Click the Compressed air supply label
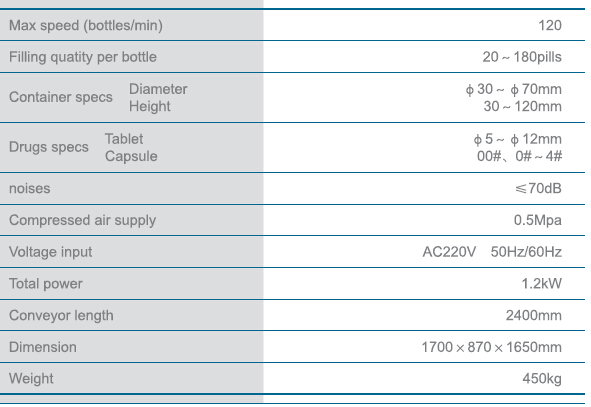The width and height of the screenshot is (591, 407). click(x=83, y=220)
